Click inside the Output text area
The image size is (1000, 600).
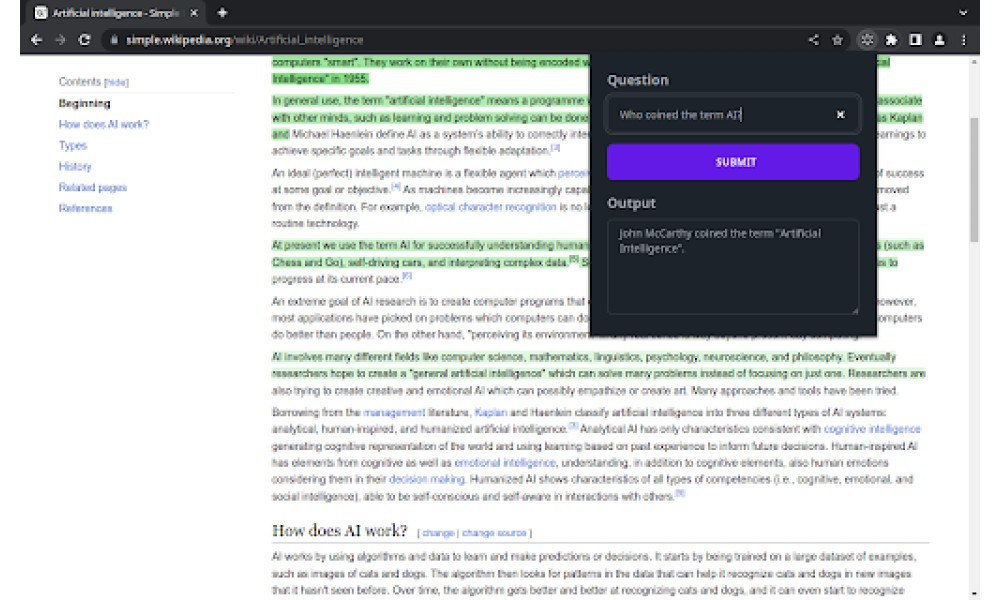click(x=733, y=267)
